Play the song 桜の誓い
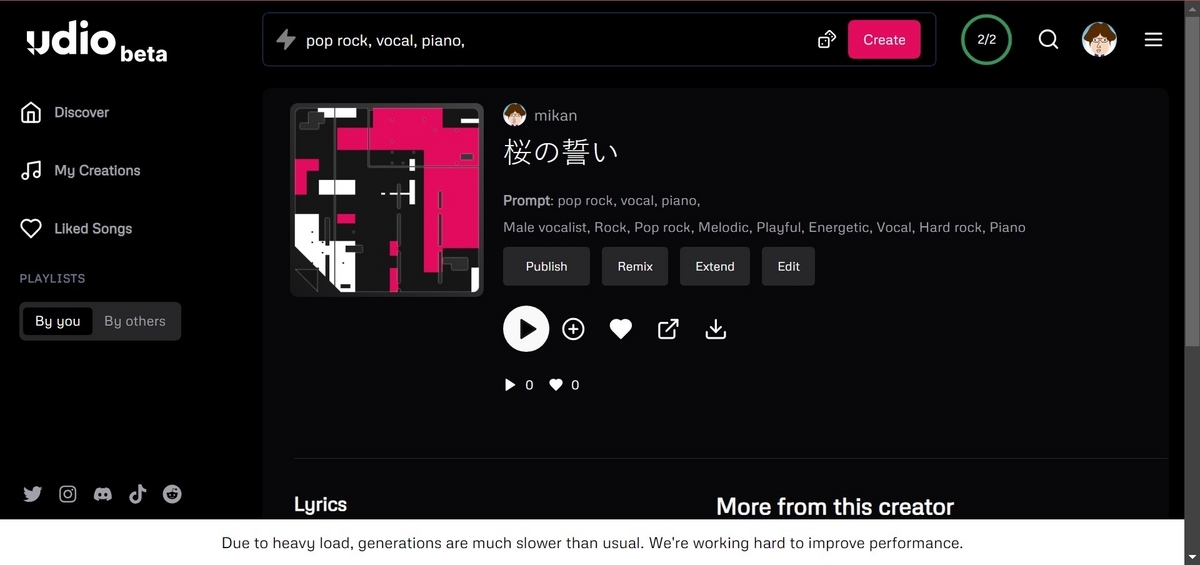1200x565 pixels. [x=526, y=329]
